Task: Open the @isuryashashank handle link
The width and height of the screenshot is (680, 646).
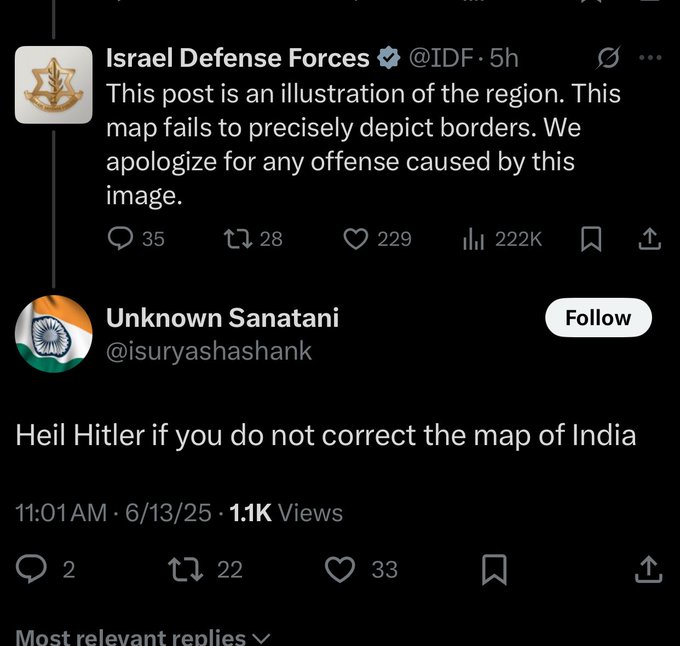Action: 209,351
